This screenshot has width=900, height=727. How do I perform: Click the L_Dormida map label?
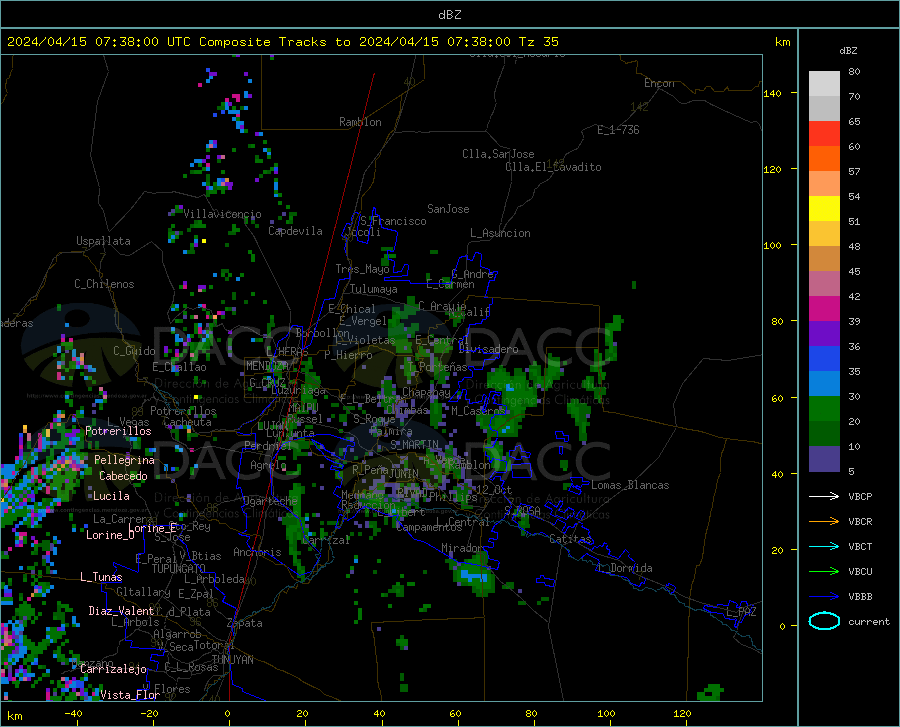tap(624, 568)
